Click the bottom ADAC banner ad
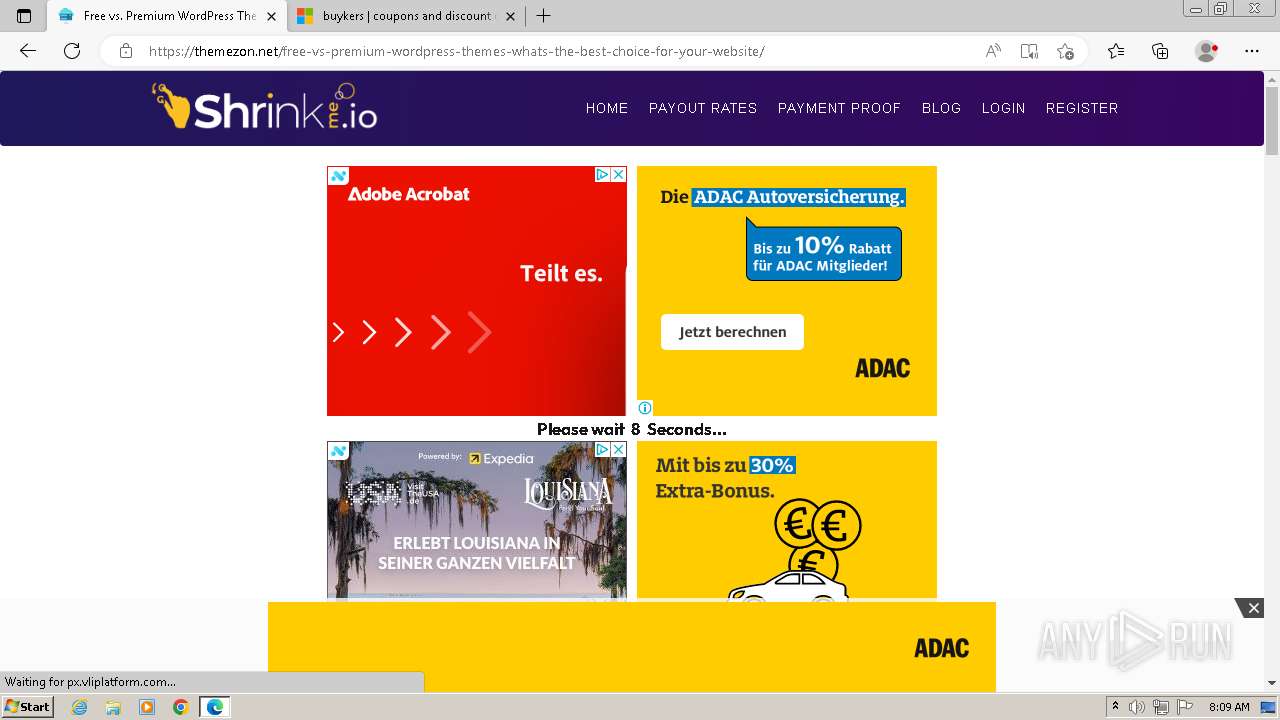Screen dimensions: 1280x720 pyautogui.click(x=632, y=647)
